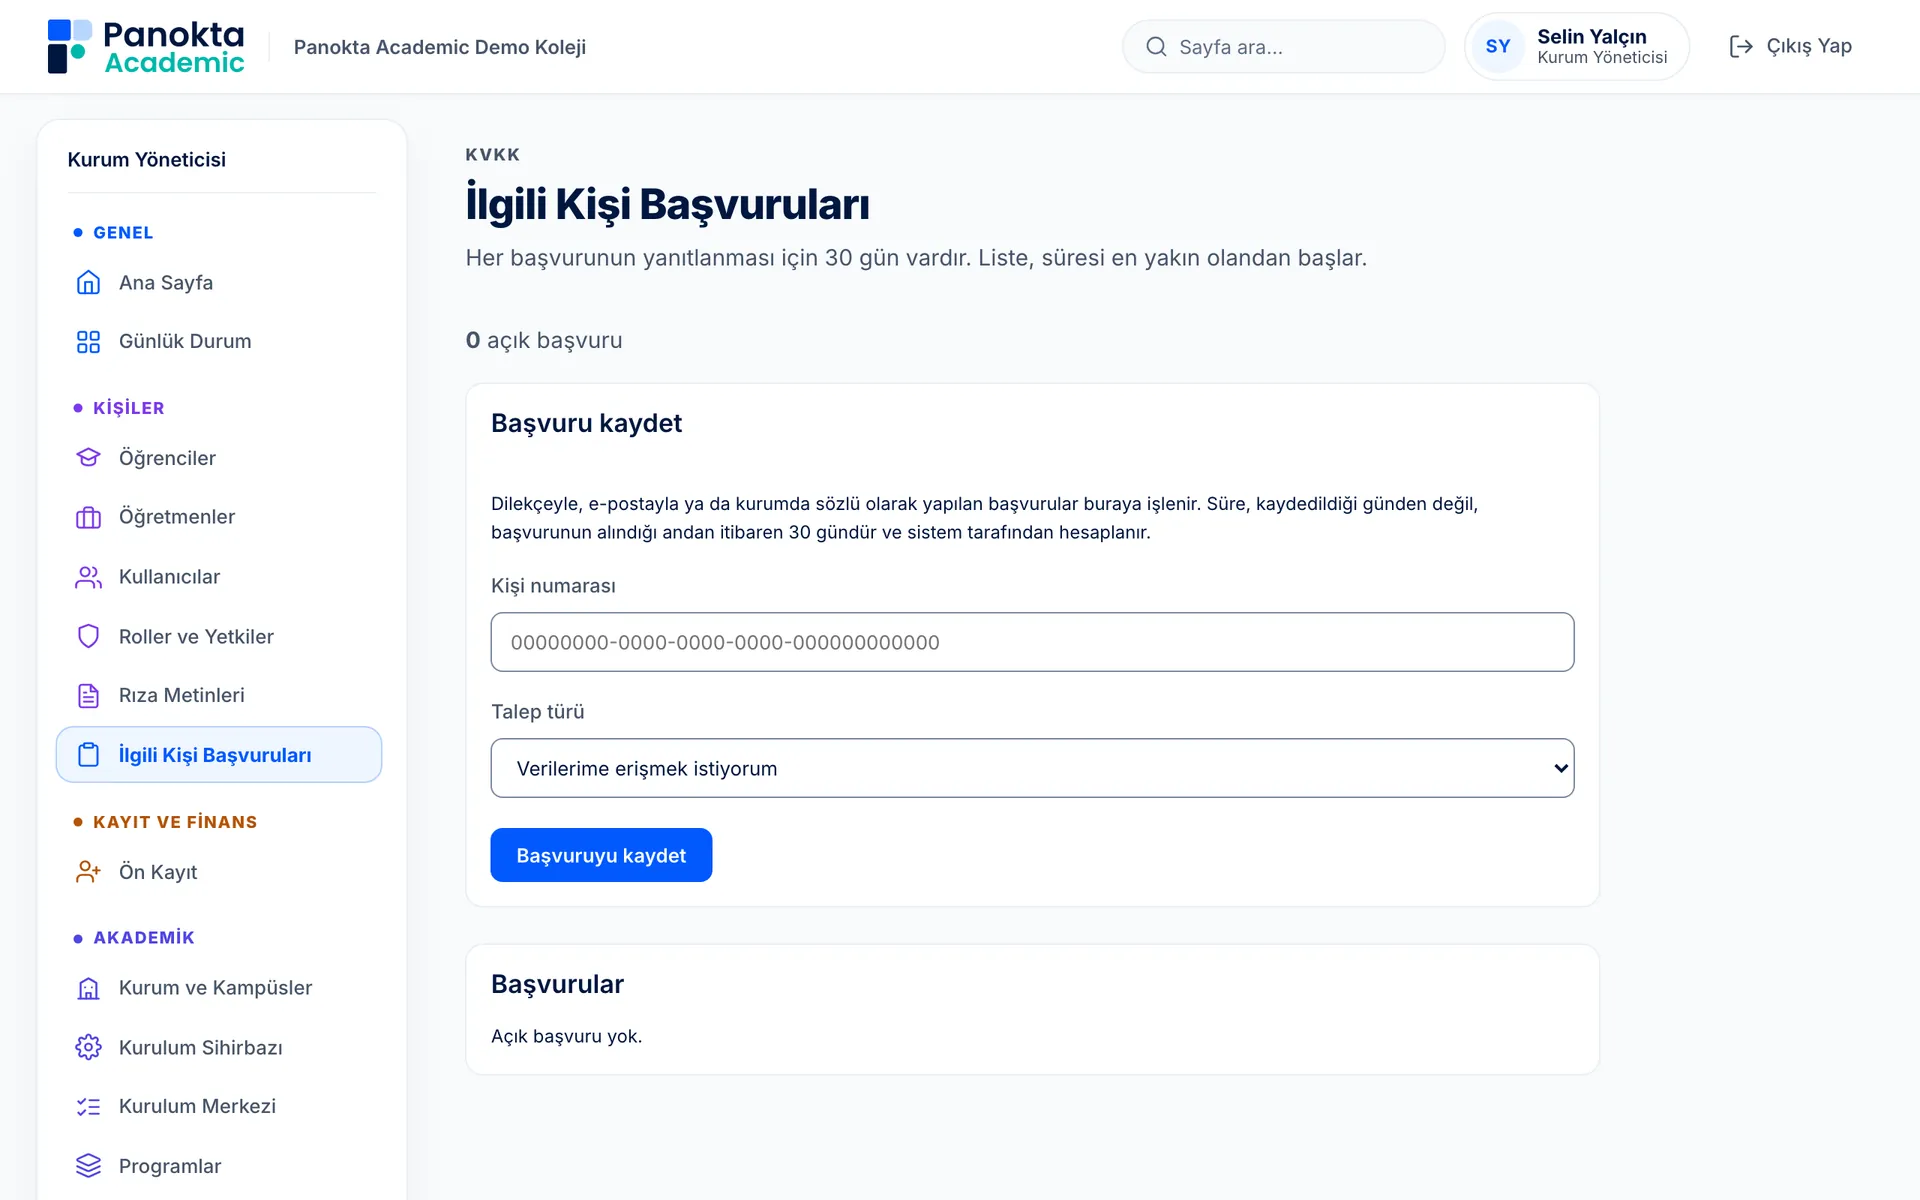Click the Günlük Durum grid icon
The image size is (1920, 1200).
click(x=88, y=342)
